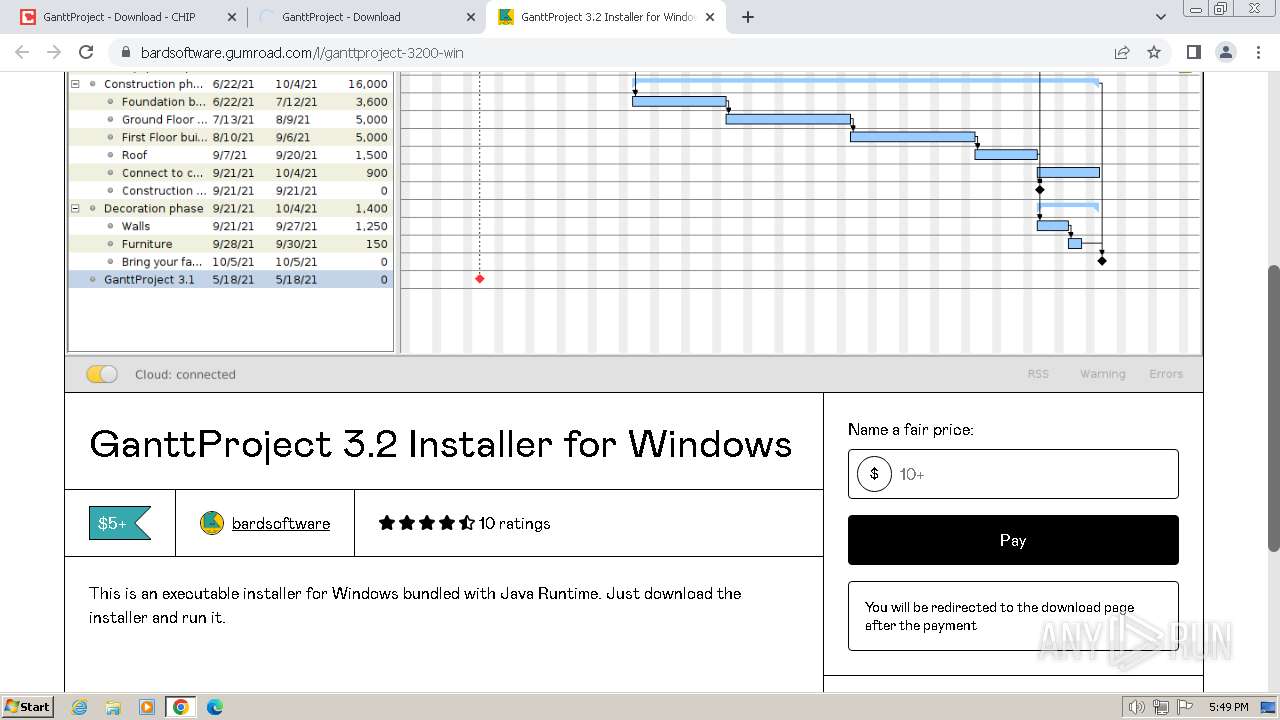Select the First Floor building task row
Screen dimensions: 1280x720
click(231, 137)
